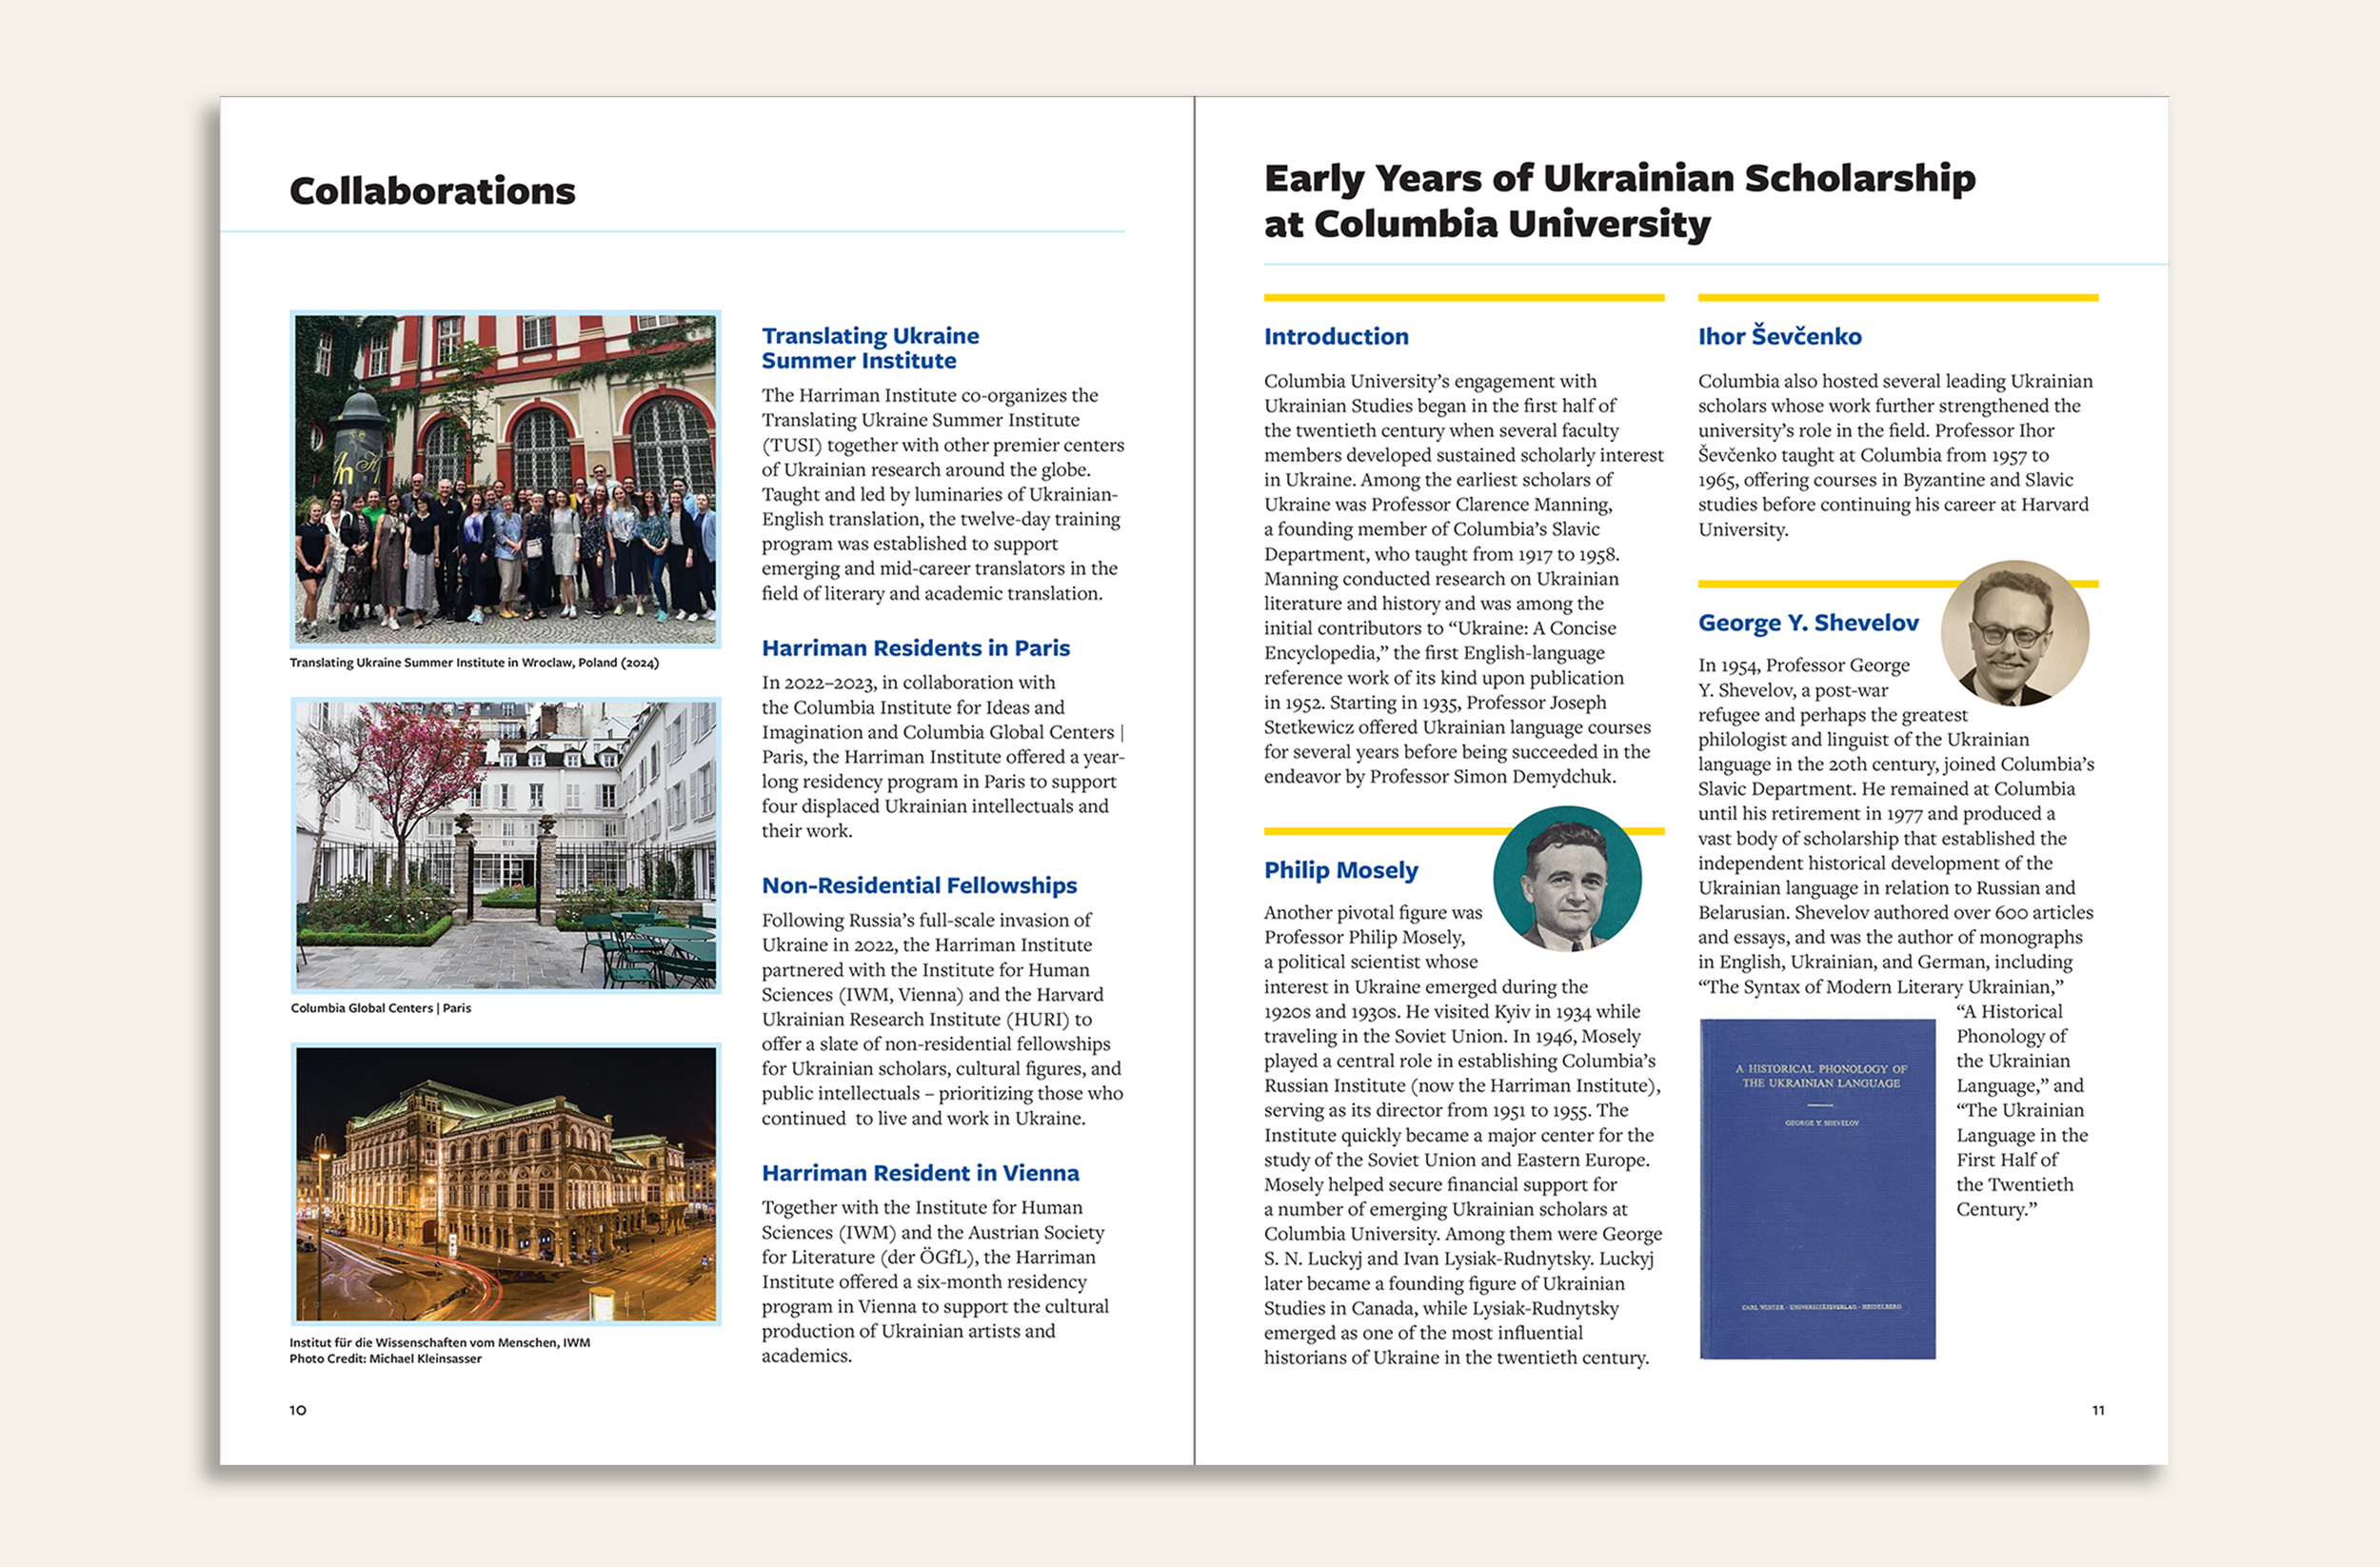Click the Vienna building night photo

click(505, 1184)
